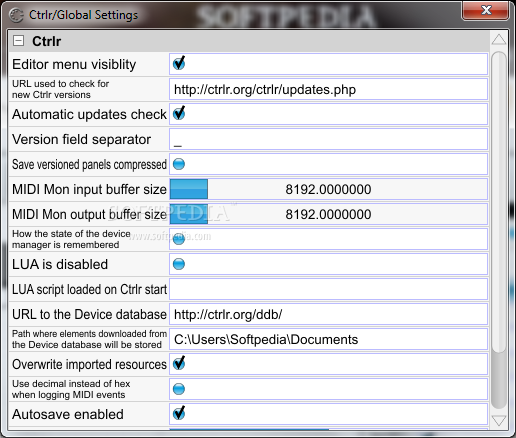This screenshot has width=516, height=438.
Task: Click the 'URL to the Device database' label
Action: point(89,314)
